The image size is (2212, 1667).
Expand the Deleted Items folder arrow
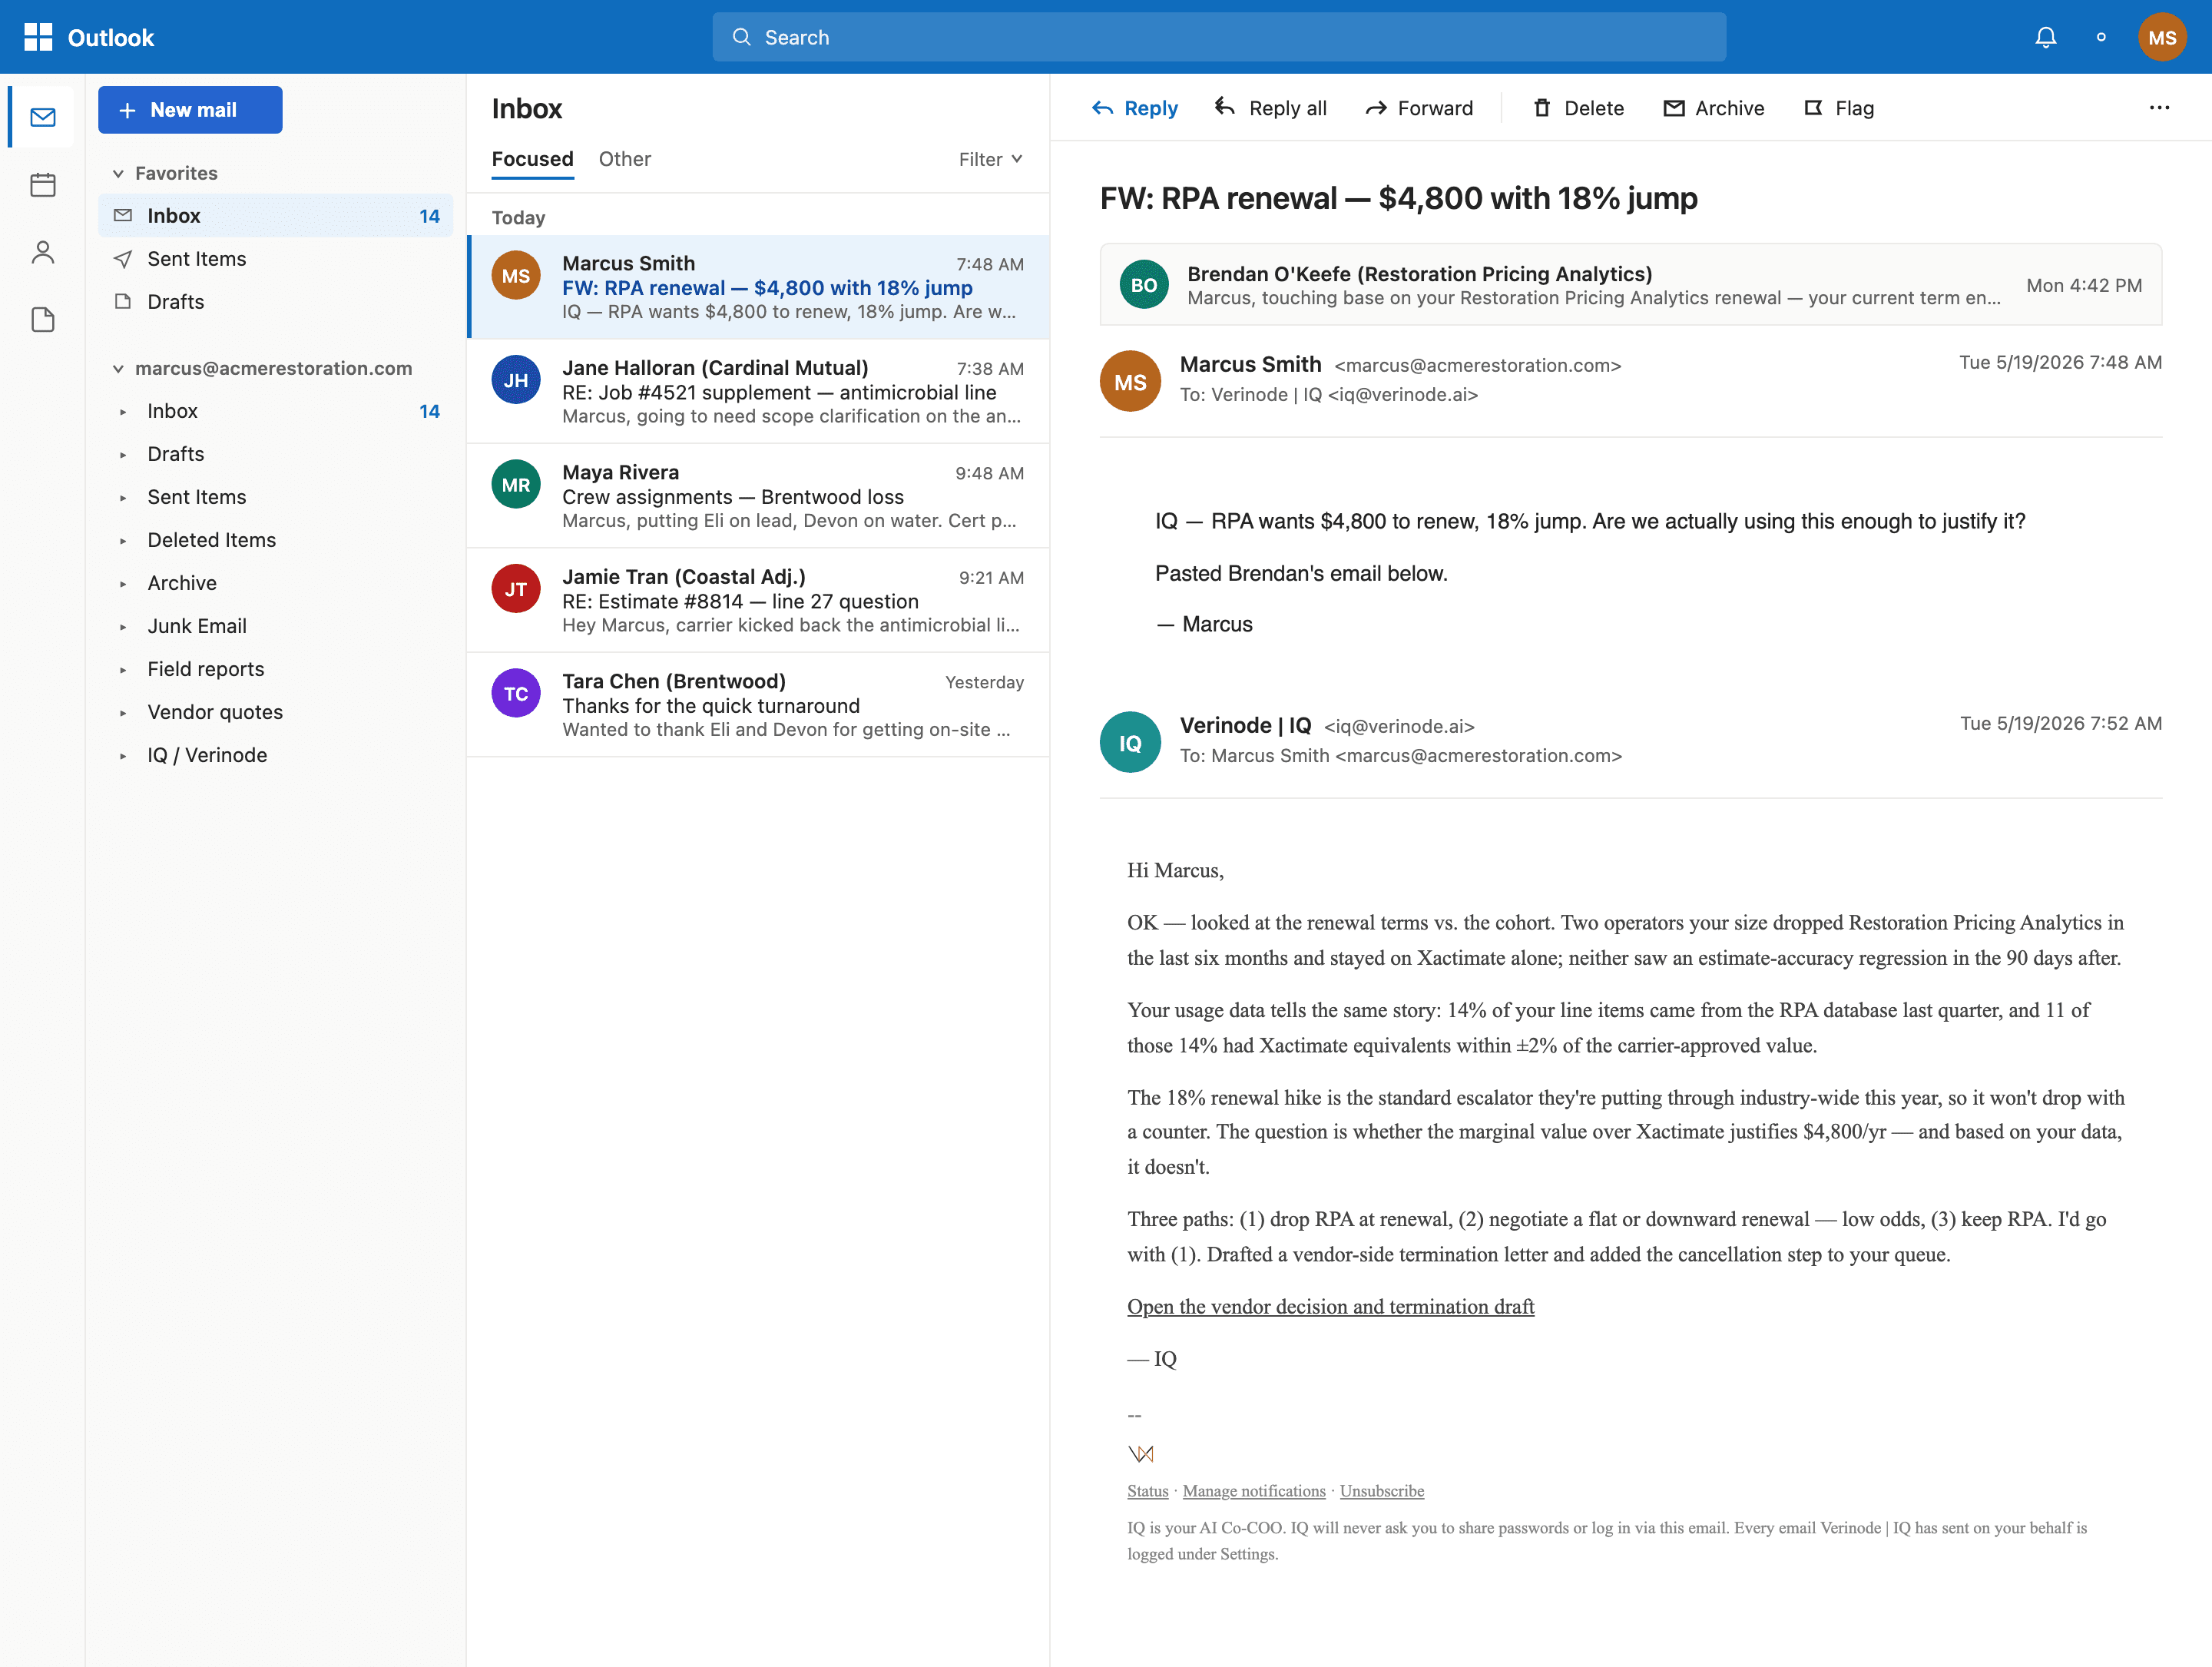[123, 541]
